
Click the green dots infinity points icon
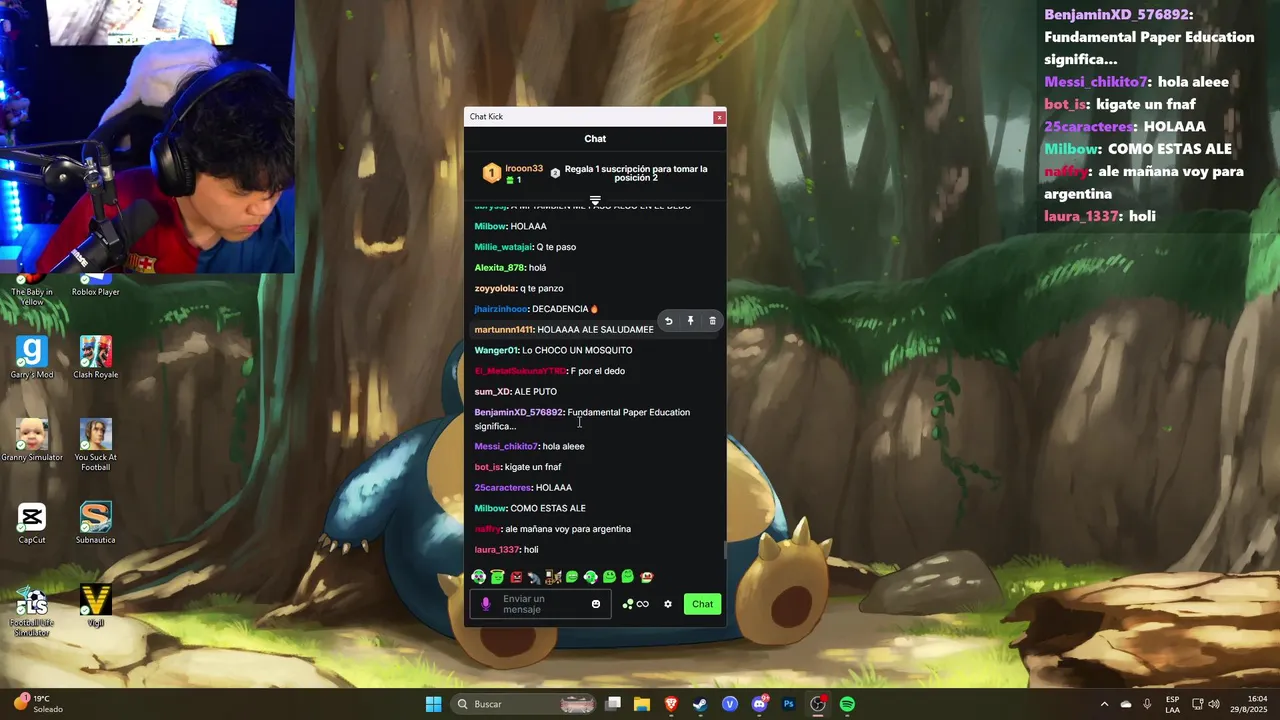tap(635, 604)
